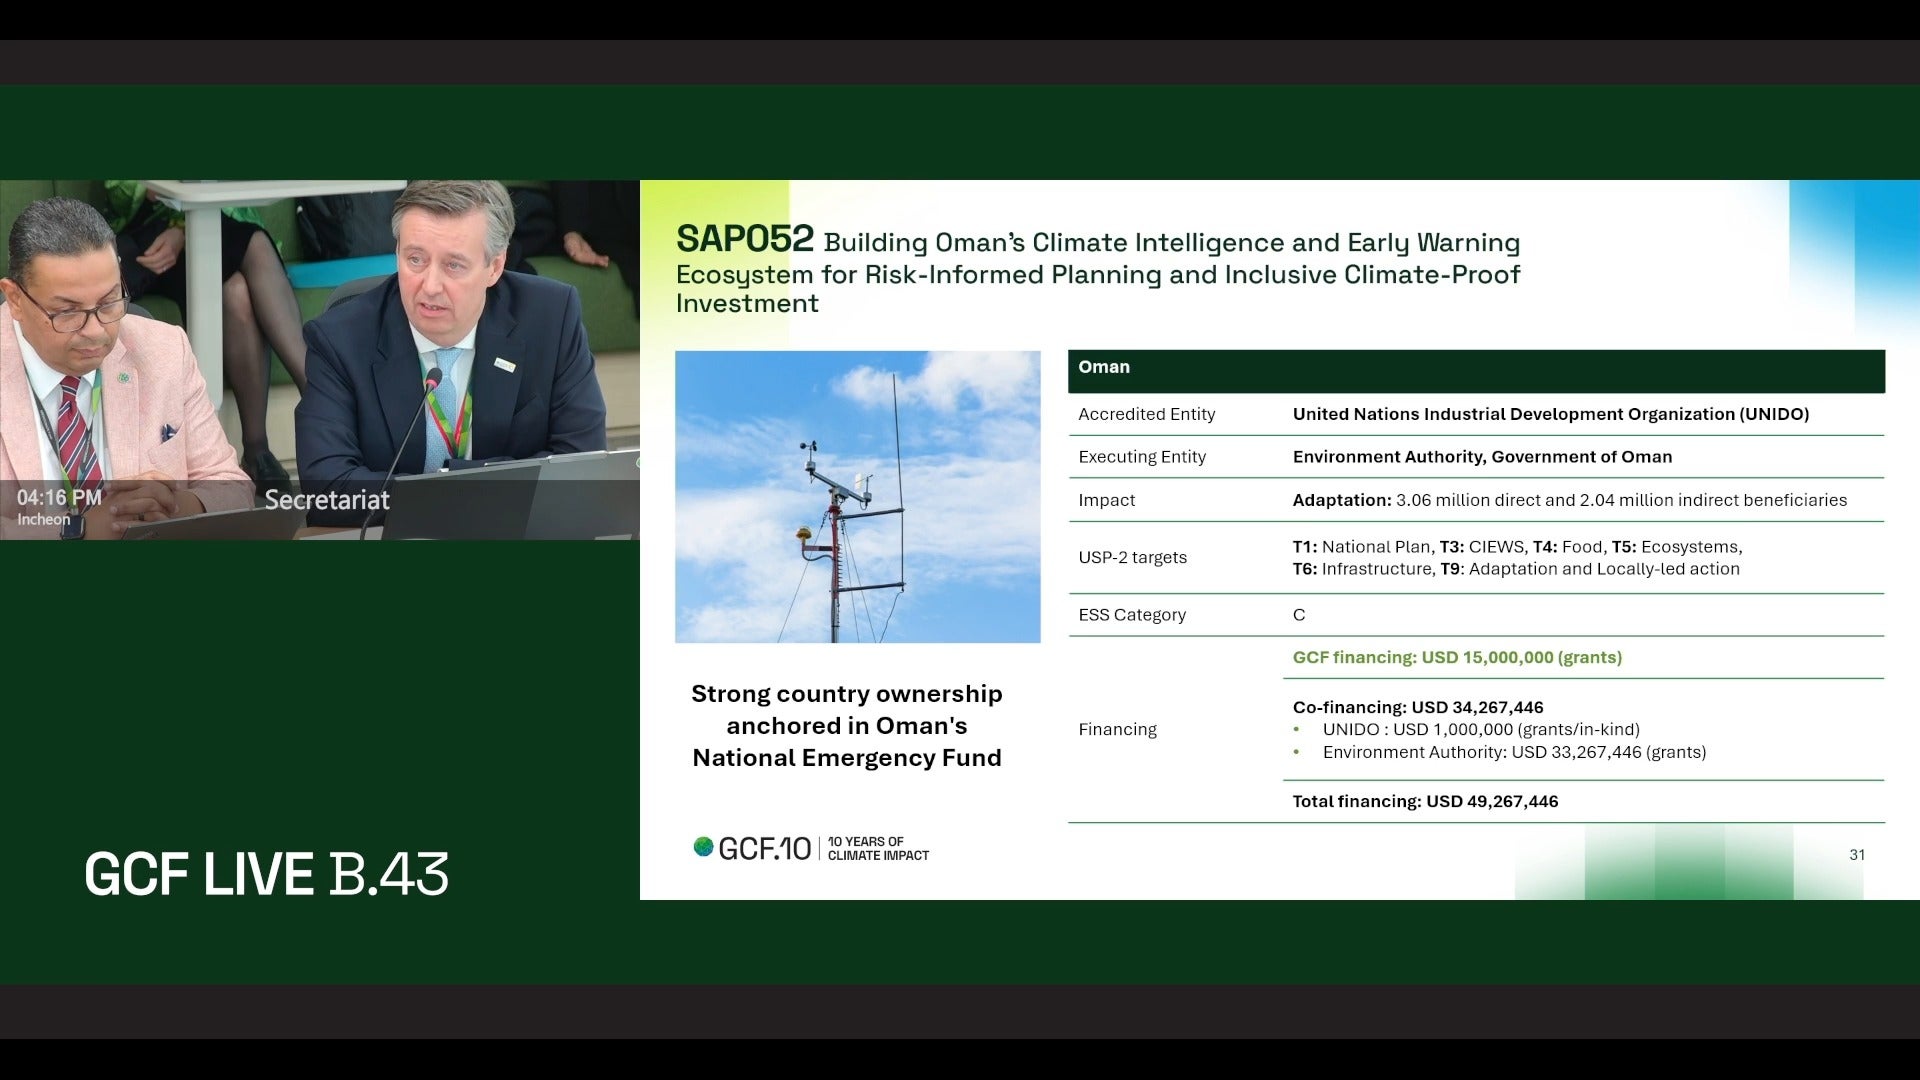This screenshot has height=1080, width=1920.
Task: Click the Strong country ownership caption text
Action: [x=847, y=726]
